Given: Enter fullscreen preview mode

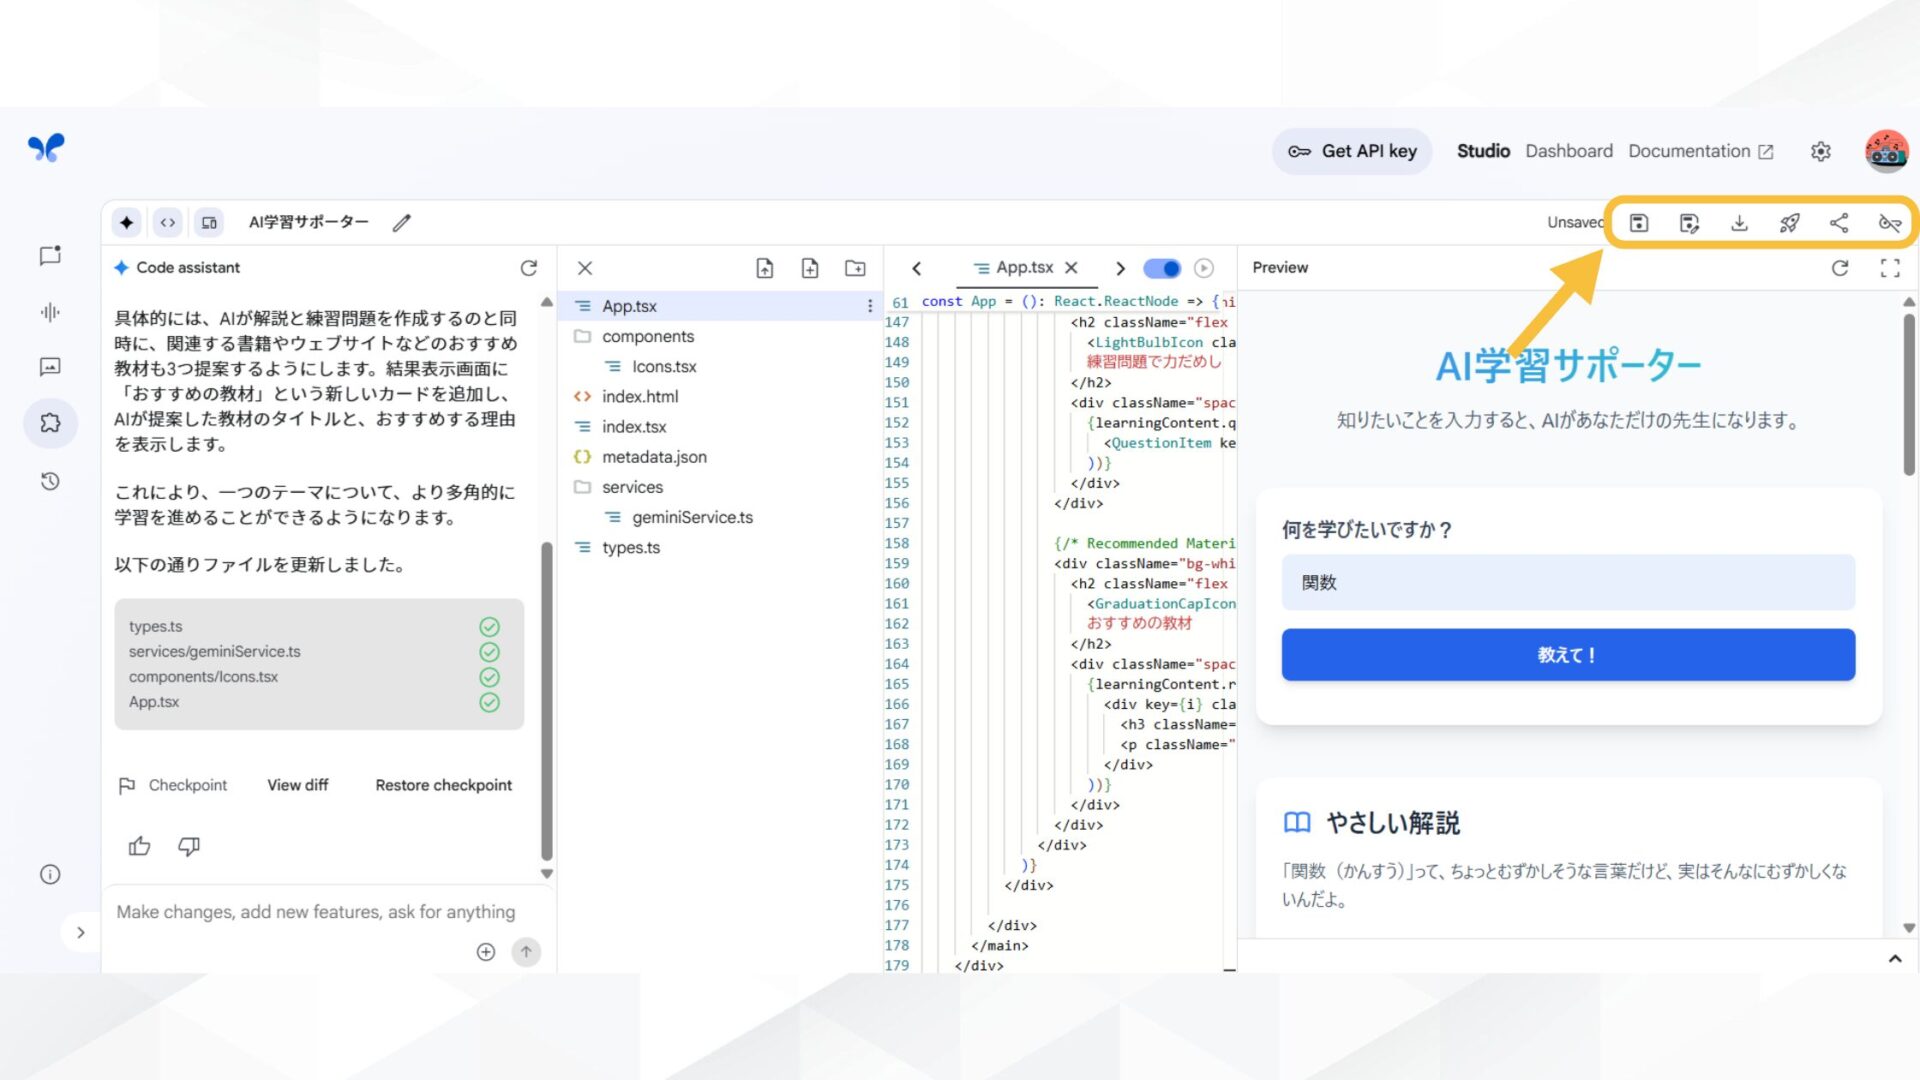Looking at the screenshot, I should (1890, 268).
